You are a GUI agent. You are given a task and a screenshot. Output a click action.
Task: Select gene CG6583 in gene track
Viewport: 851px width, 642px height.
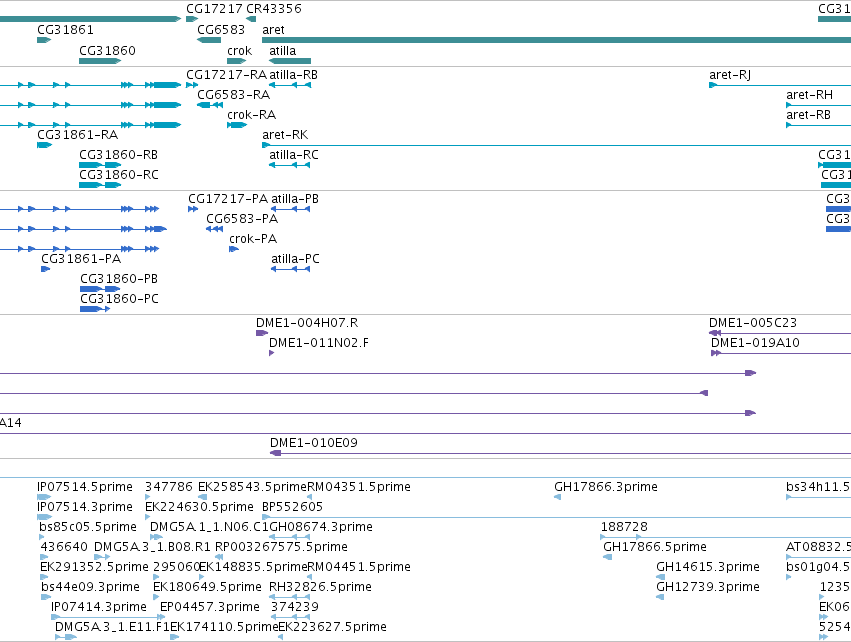click(x=209, y=40)
